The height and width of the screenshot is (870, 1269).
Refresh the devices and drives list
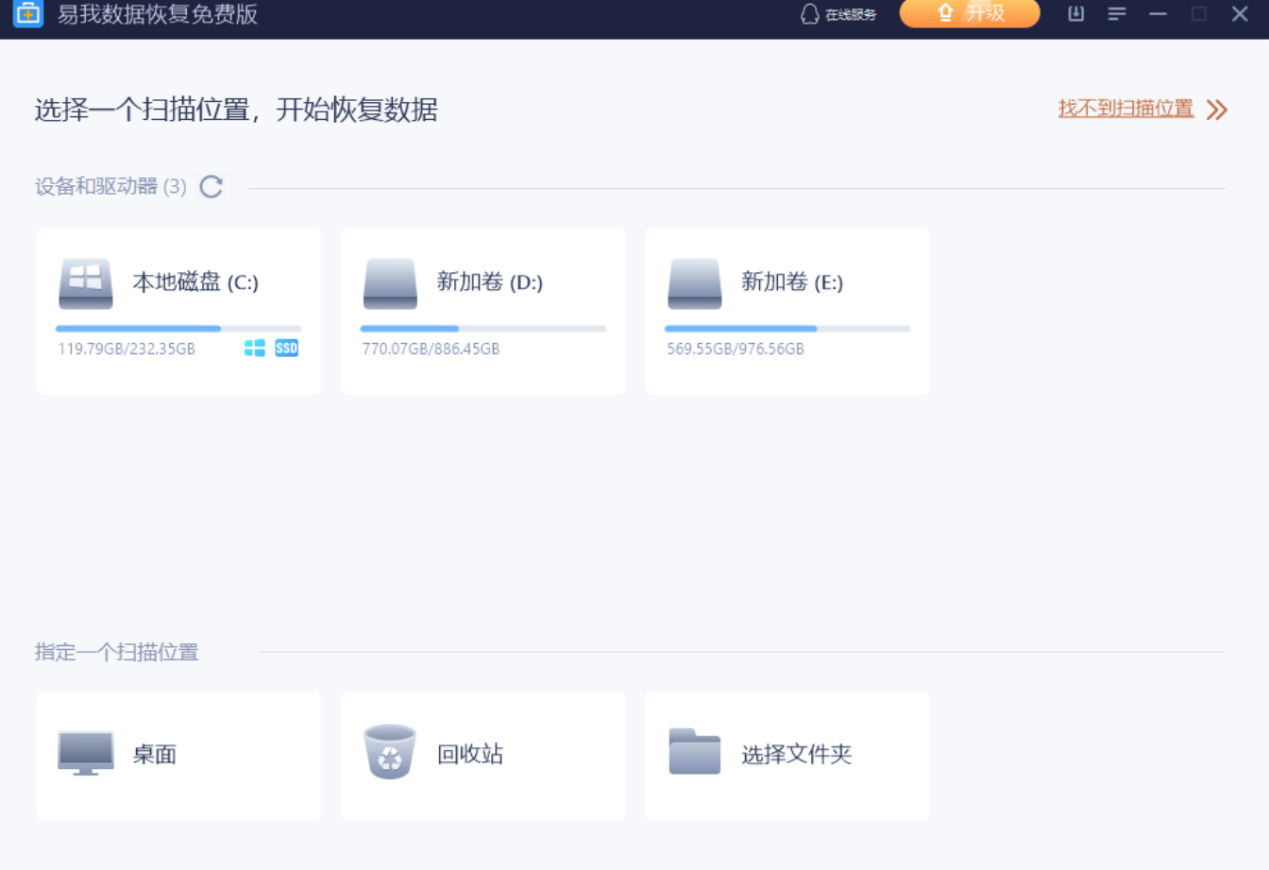point(210,186)
